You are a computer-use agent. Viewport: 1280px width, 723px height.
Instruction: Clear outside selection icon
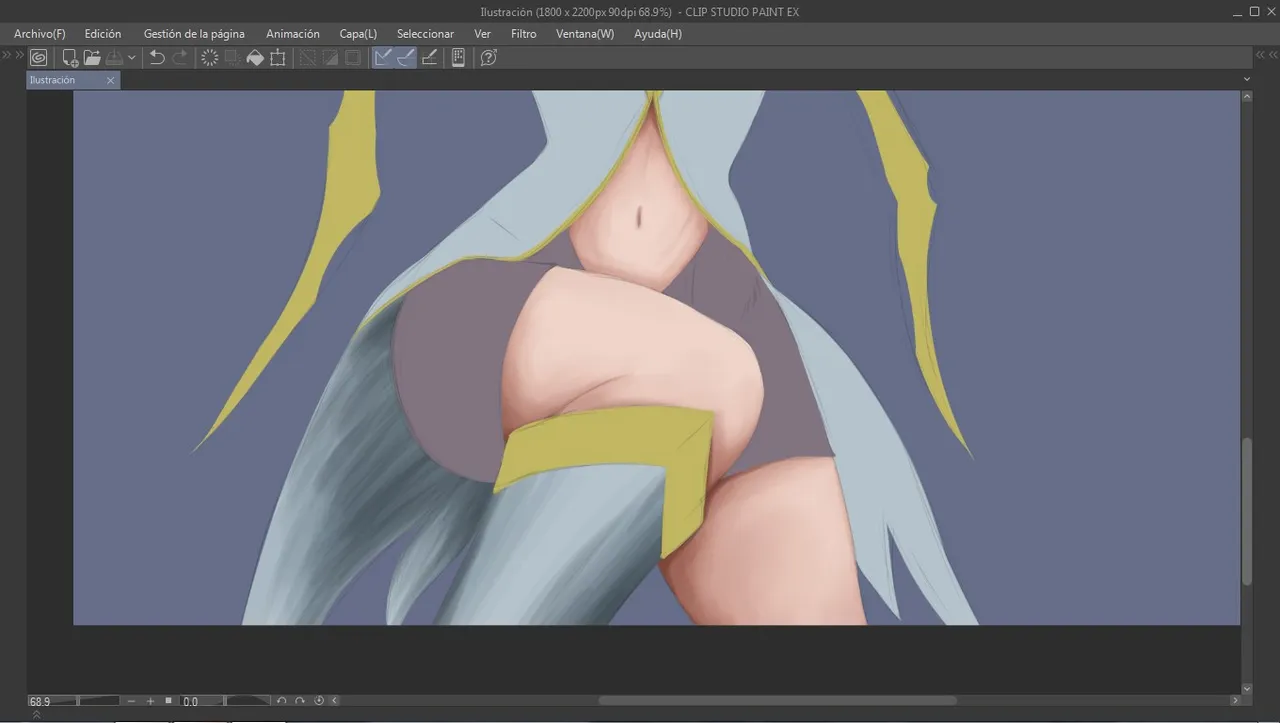(232, 58)
